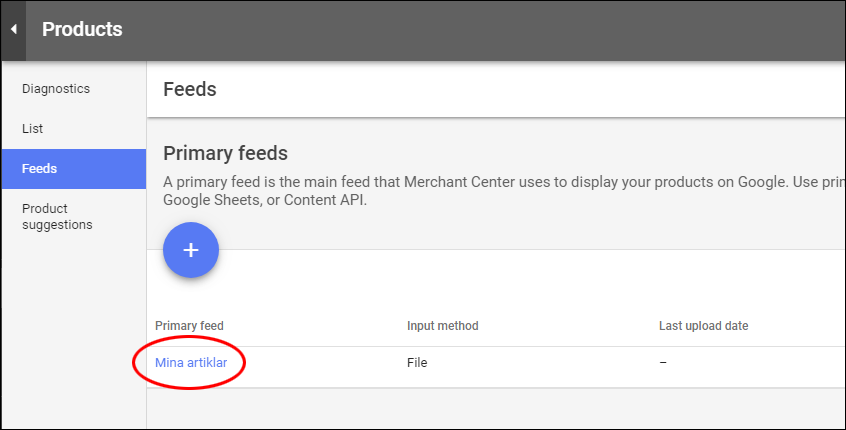Screen dimensions: 846x430
Task: Click the Feeds heading in content panel
Action: 190,89
